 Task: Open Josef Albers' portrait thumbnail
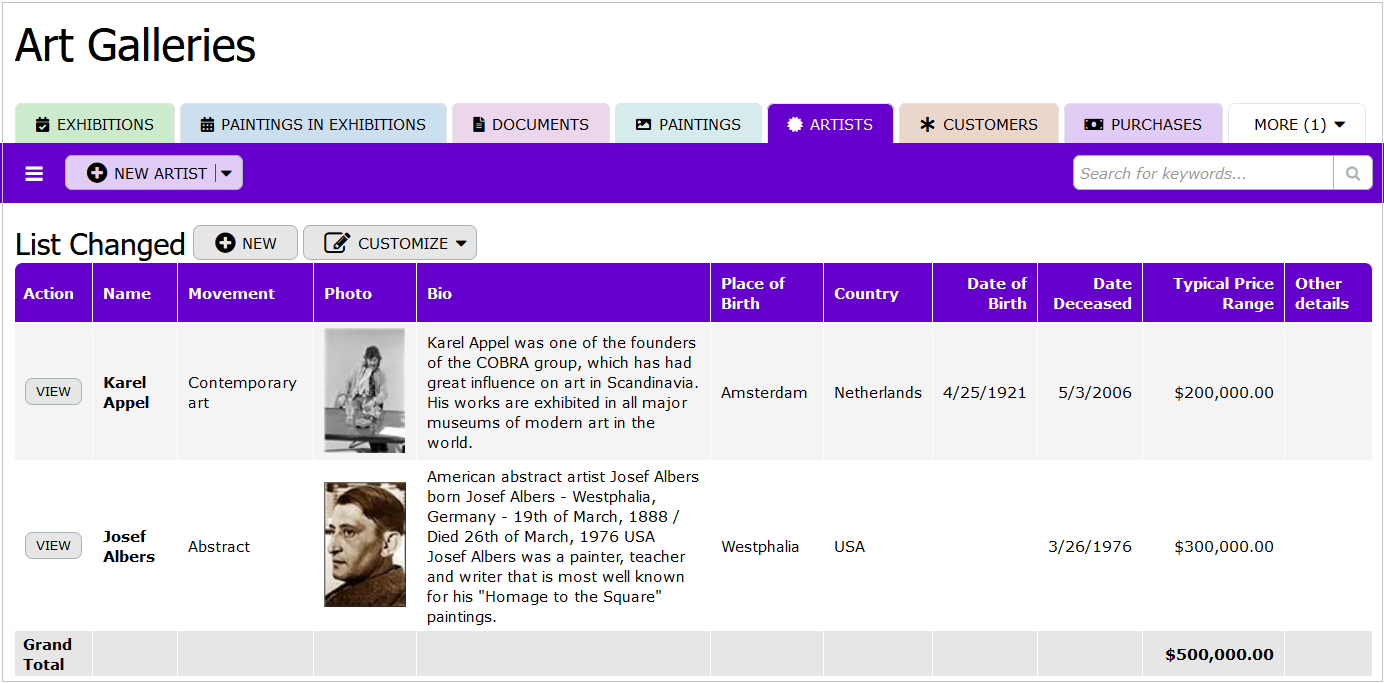click(364, 545)
